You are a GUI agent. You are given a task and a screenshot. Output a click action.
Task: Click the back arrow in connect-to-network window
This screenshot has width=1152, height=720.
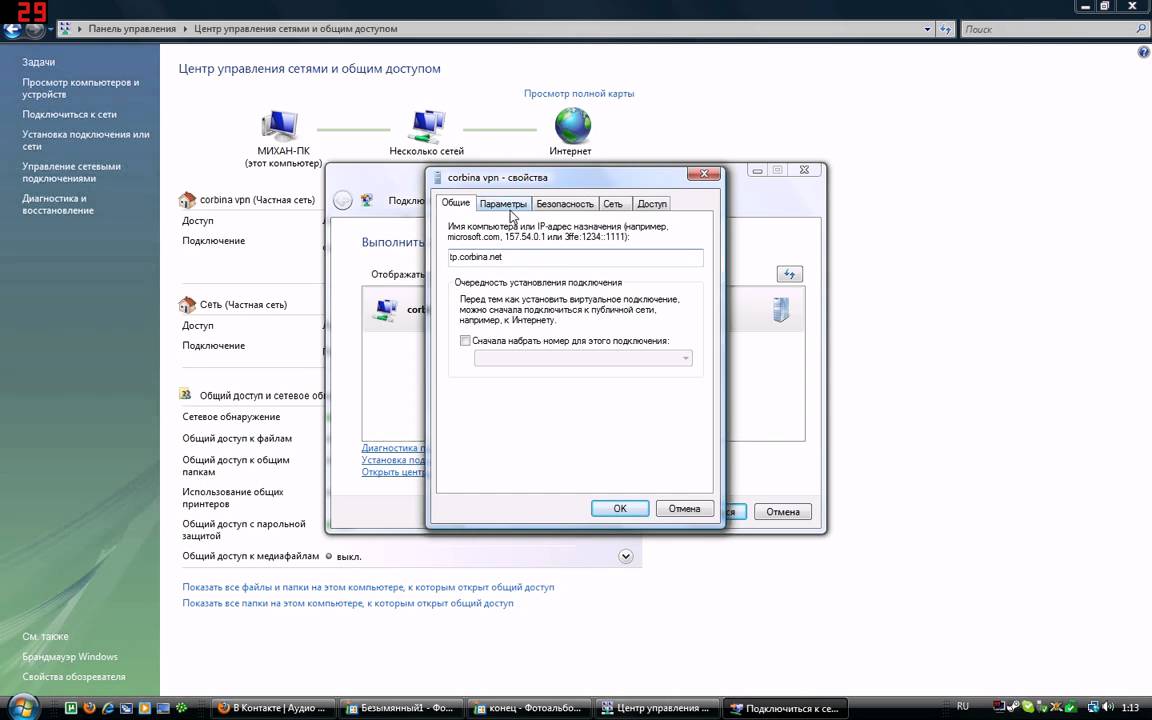(x=342, y=200)
